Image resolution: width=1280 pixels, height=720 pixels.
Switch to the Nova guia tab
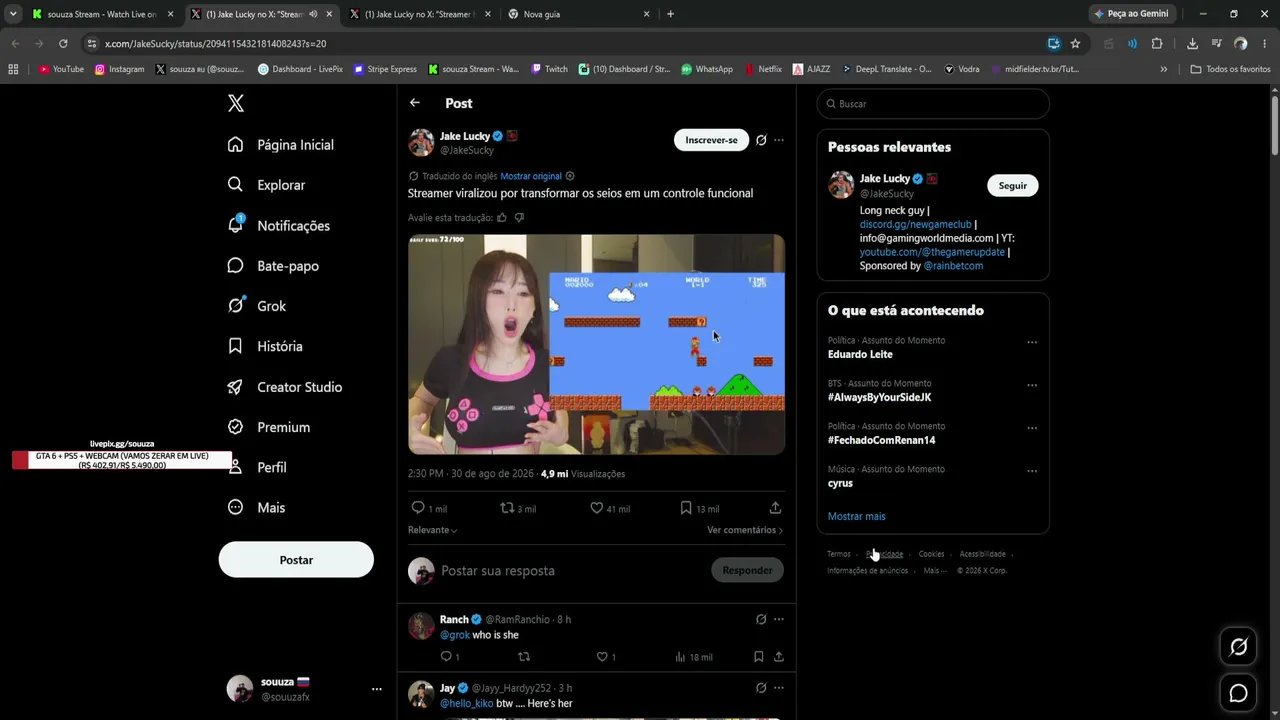578,14
